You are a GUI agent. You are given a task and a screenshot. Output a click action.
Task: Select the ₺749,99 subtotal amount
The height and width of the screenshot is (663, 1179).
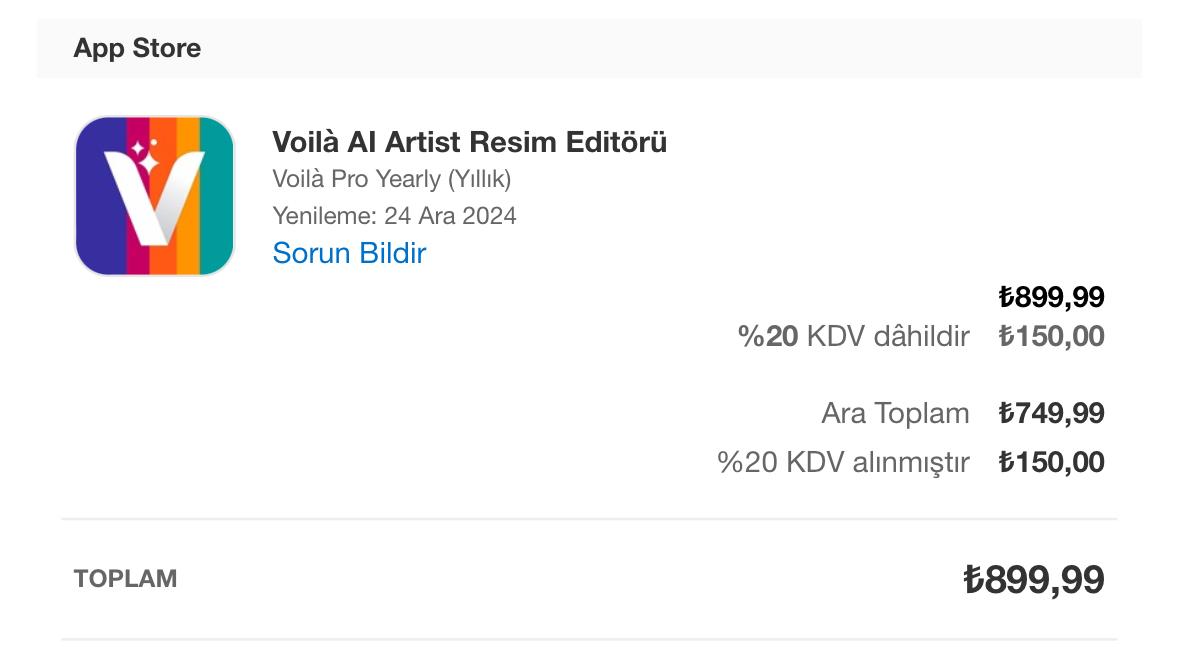coord(1050,412)
